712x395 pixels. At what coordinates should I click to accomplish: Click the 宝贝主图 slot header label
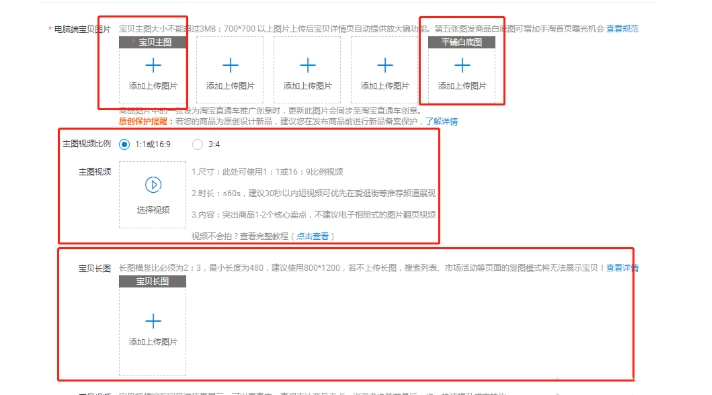[x=153, y=42]
